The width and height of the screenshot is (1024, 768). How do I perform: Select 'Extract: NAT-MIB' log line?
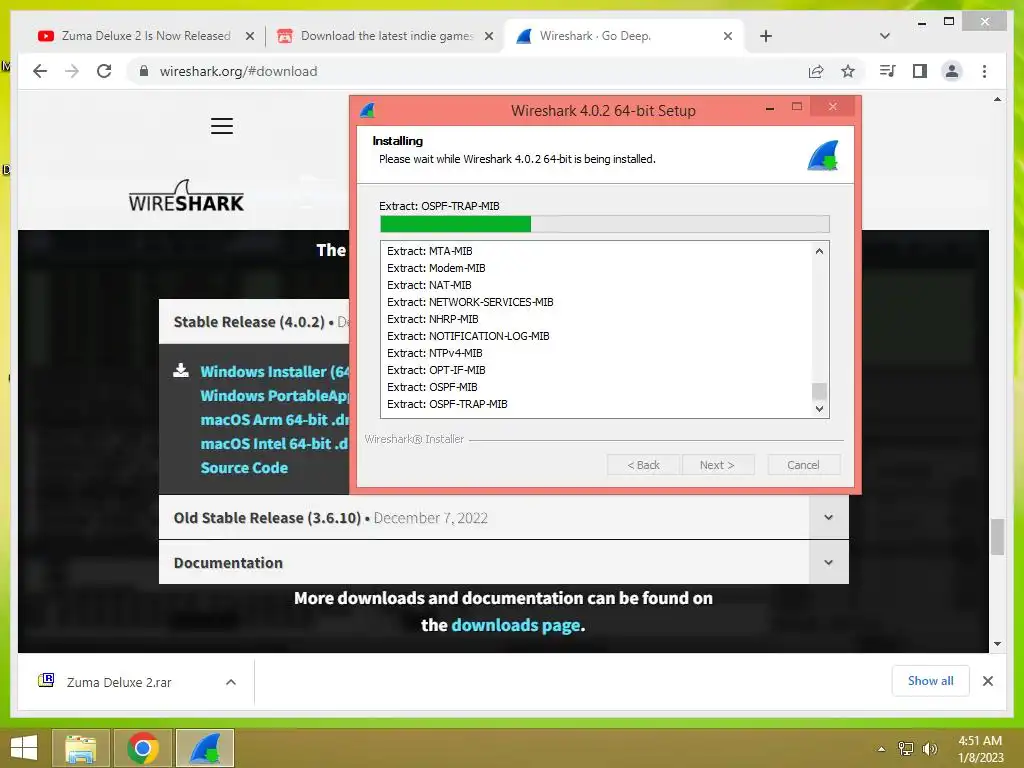pos(429,285)
